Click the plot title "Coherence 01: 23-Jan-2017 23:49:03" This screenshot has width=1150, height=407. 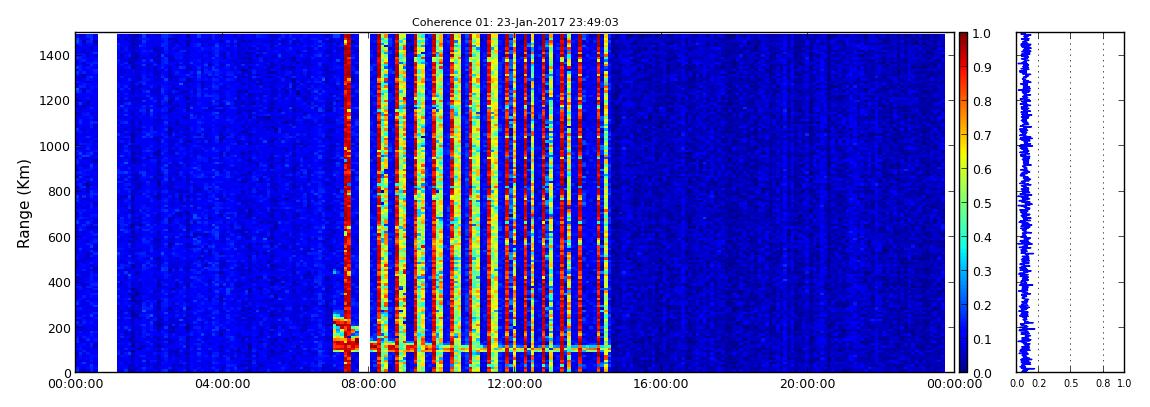(515, 22)
